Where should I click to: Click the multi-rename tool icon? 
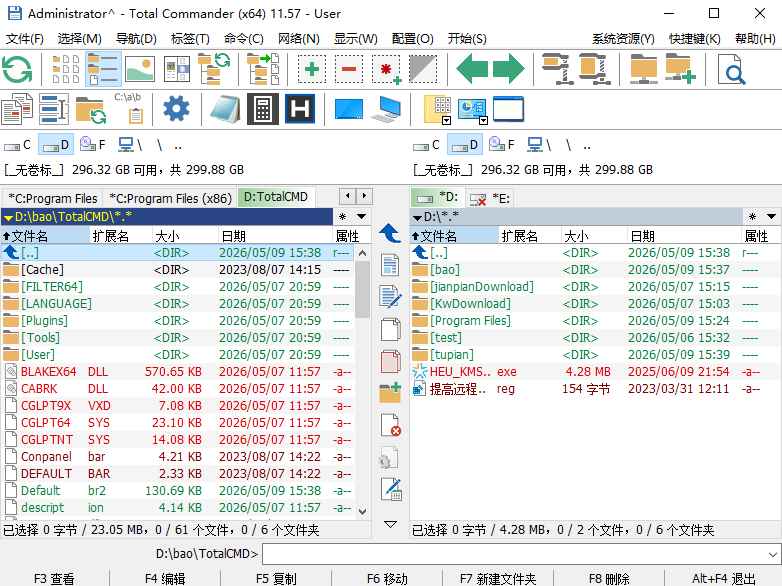(x=54, y=109)
